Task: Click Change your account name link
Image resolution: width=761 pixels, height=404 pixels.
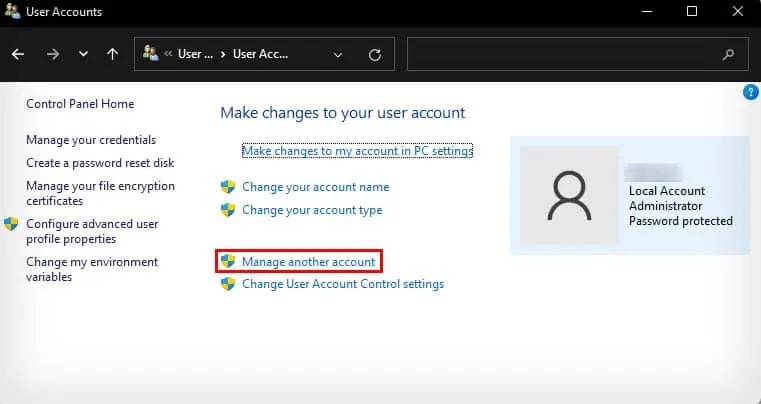Action: click(x=315, y=187)
